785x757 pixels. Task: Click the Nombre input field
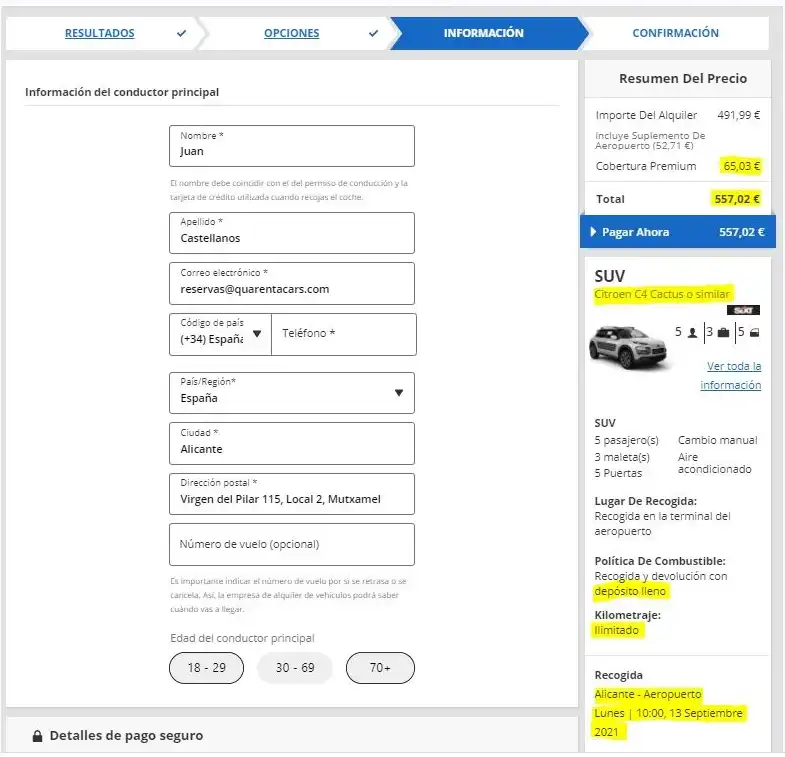pyautogui.click(x=292, y=146)
